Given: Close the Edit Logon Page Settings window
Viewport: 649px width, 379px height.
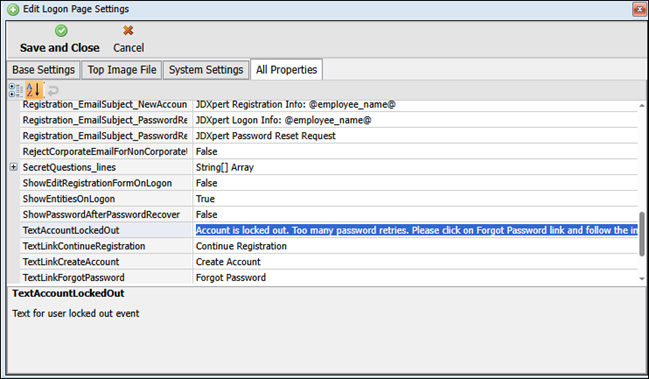Looking at the screenshot, I should coord(639,9).
